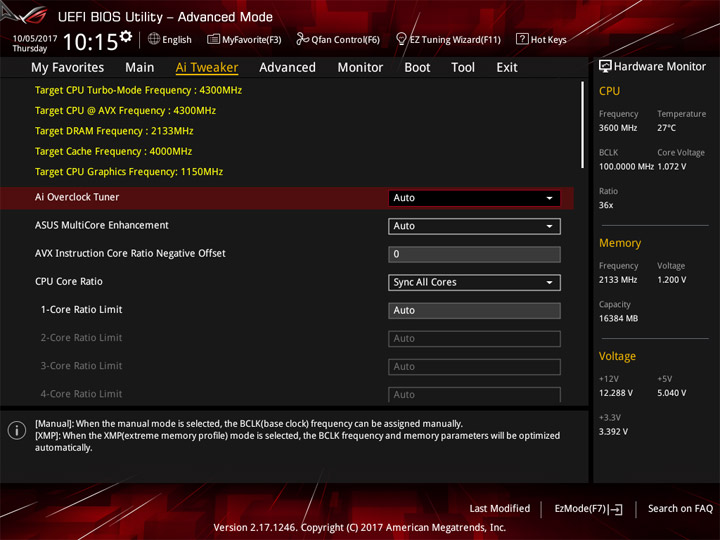Image resolution: width=720 pixels, height=540 pixels.
Task: Select the Ai Tweaker tab
Action: 207,68
